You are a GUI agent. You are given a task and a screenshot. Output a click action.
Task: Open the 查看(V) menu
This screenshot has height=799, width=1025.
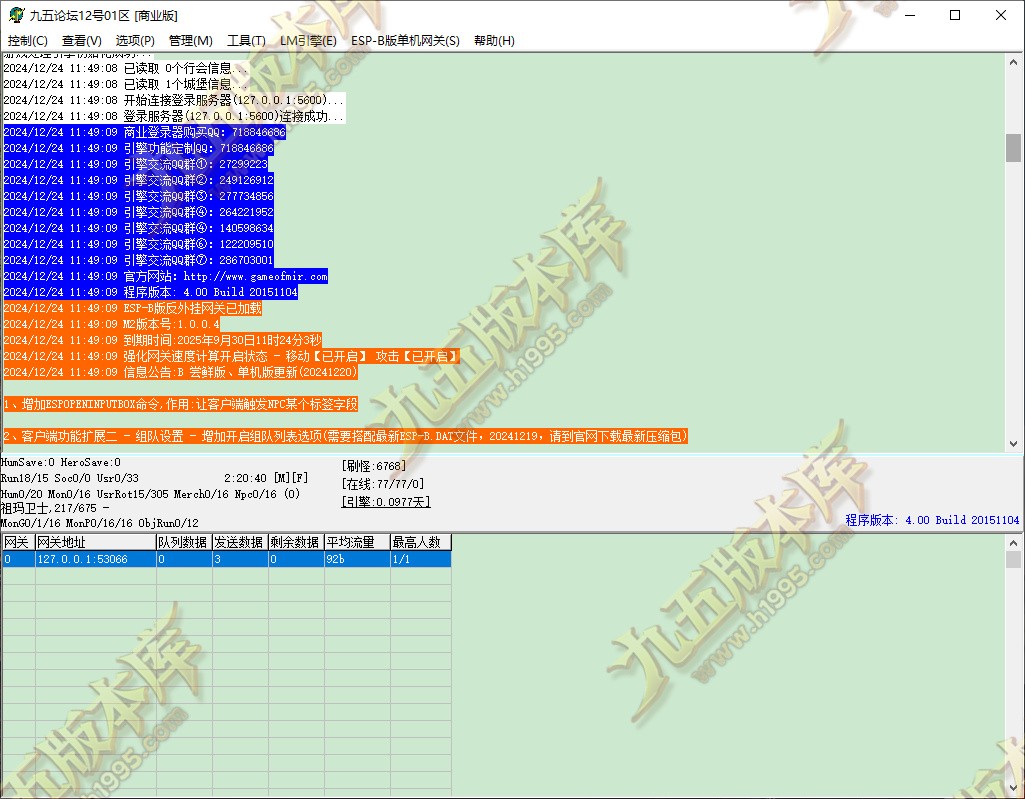point(82,41)
